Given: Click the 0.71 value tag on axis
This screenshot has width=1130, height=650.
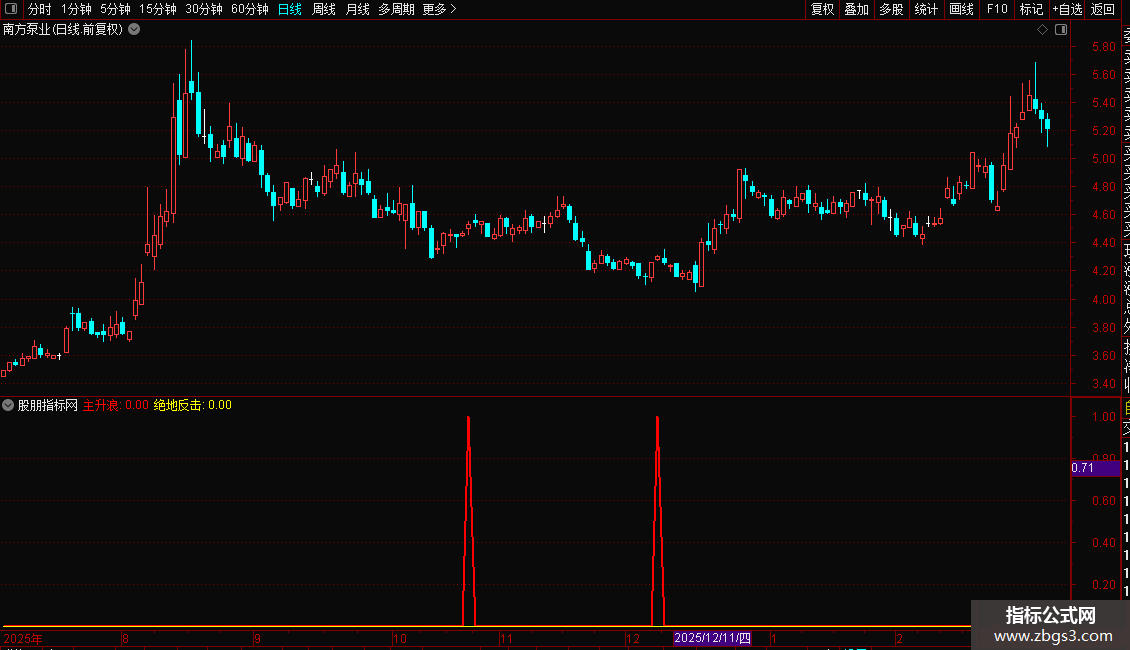Looking at the screenshot, I should pyautogui.click(x=1095, y=468).
